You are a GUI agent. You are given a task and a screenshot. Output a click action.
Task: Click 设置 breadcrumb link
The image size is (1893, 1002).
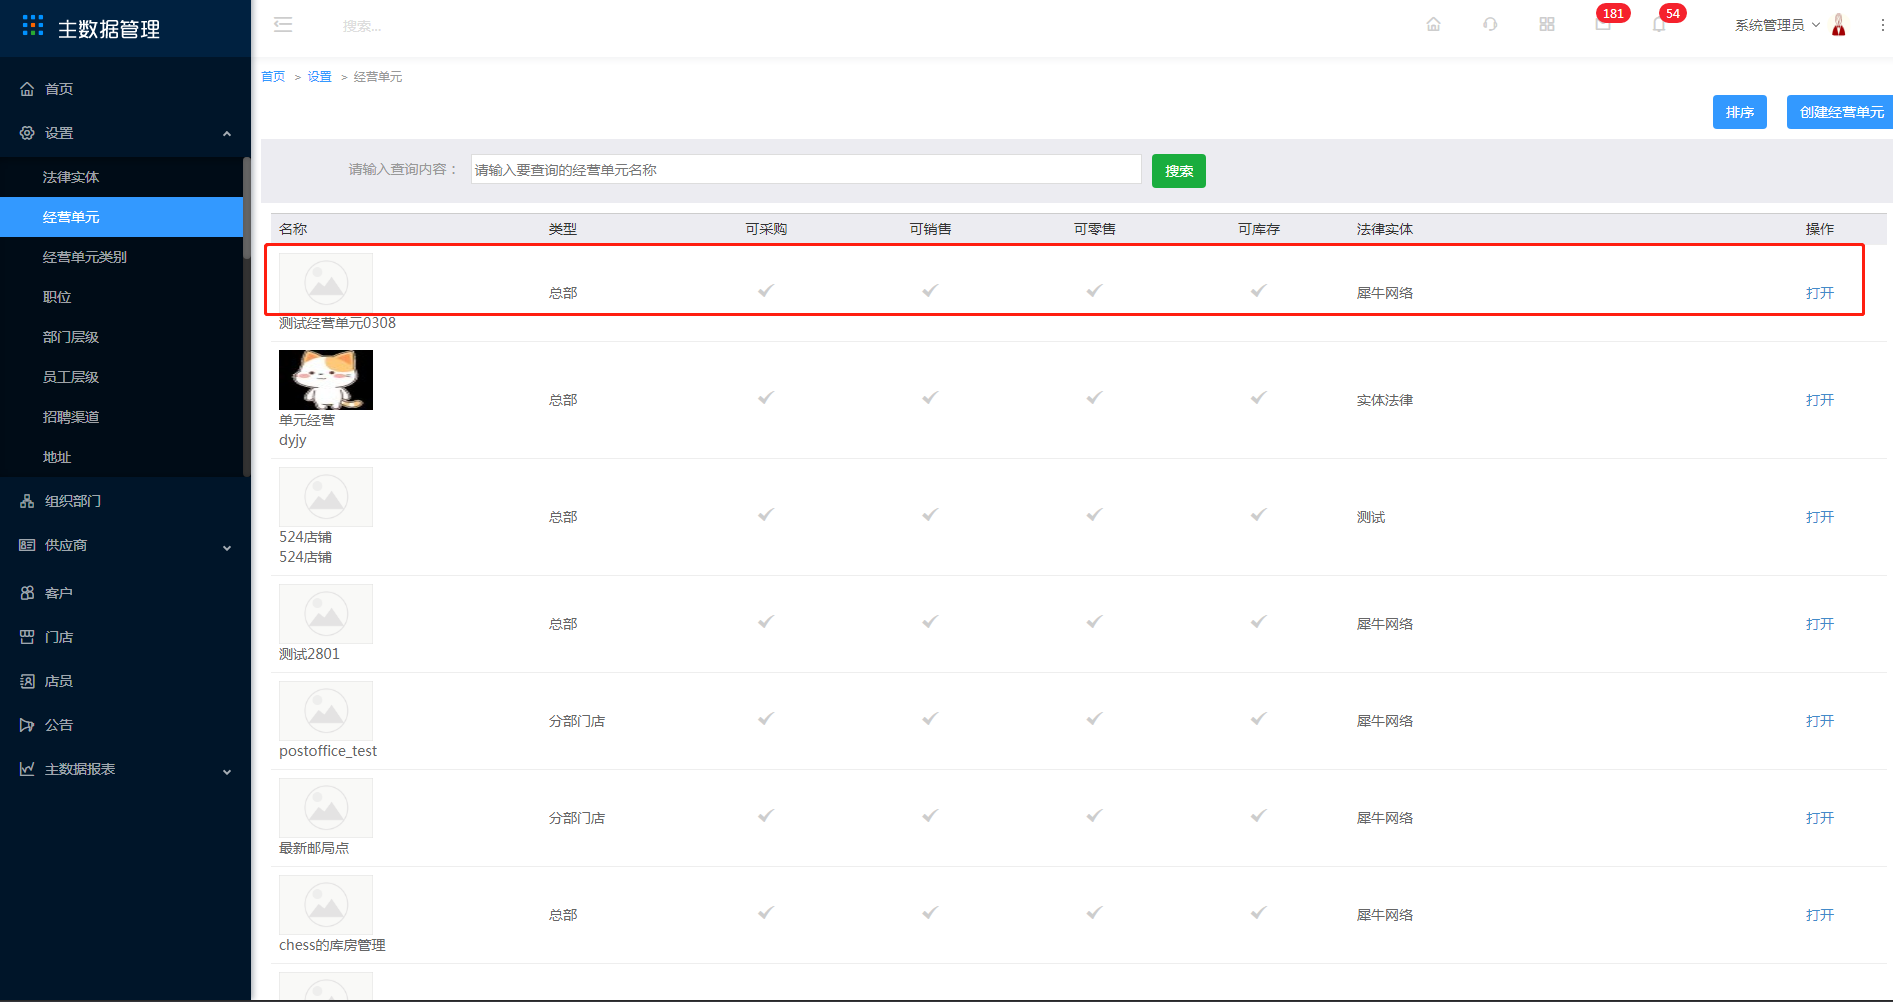click(x=320, y=77)
